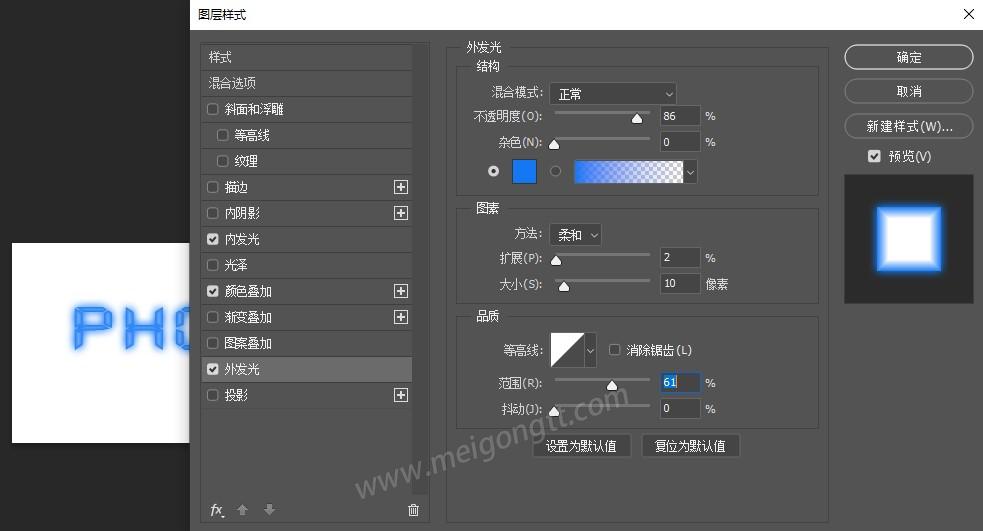The width and height of the screenshot is (983, 531).
Task: Click the 范围 slider handle
Action: coord(612,386)
